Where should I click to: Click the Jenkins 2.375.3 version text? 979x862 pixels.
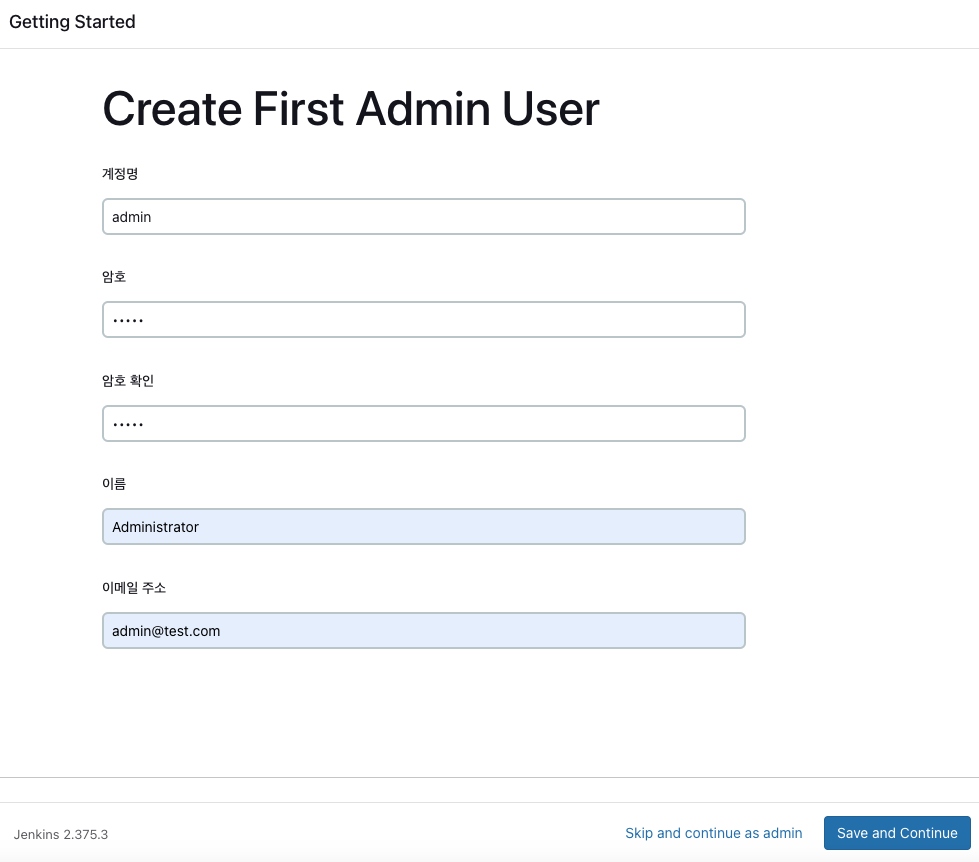pyautogui.click(x=61, y=835)
